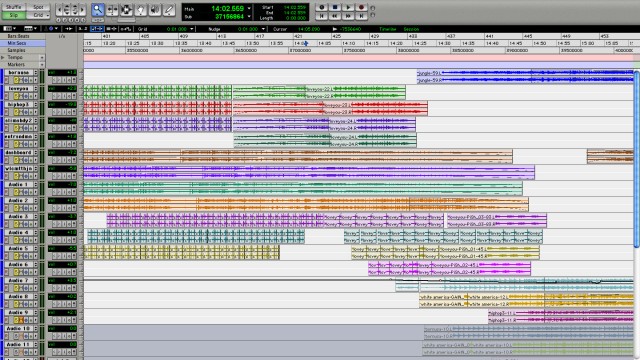Click the Session label in black bar

click(x=411, y=29)
